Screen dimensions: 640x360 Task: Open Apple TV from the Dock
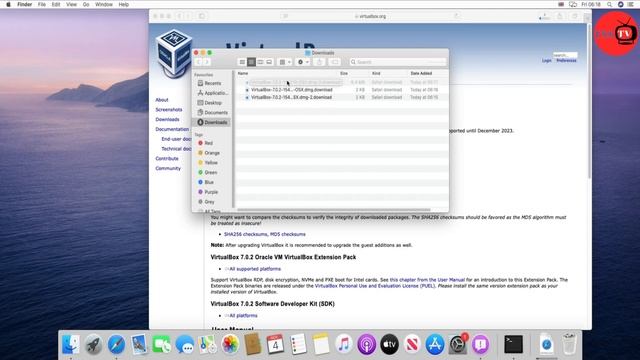pos(389,344)
